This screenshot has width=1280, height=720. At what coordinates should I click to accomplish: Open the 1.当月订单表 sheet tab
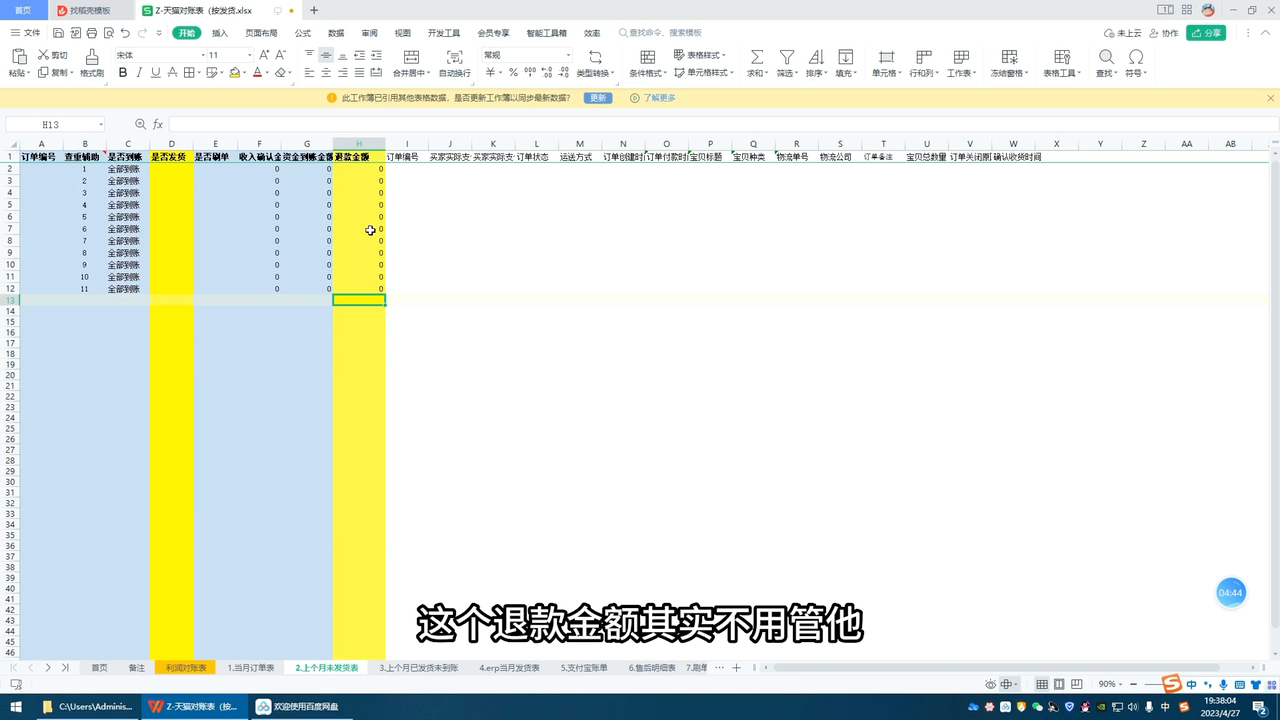coord(251,667)
